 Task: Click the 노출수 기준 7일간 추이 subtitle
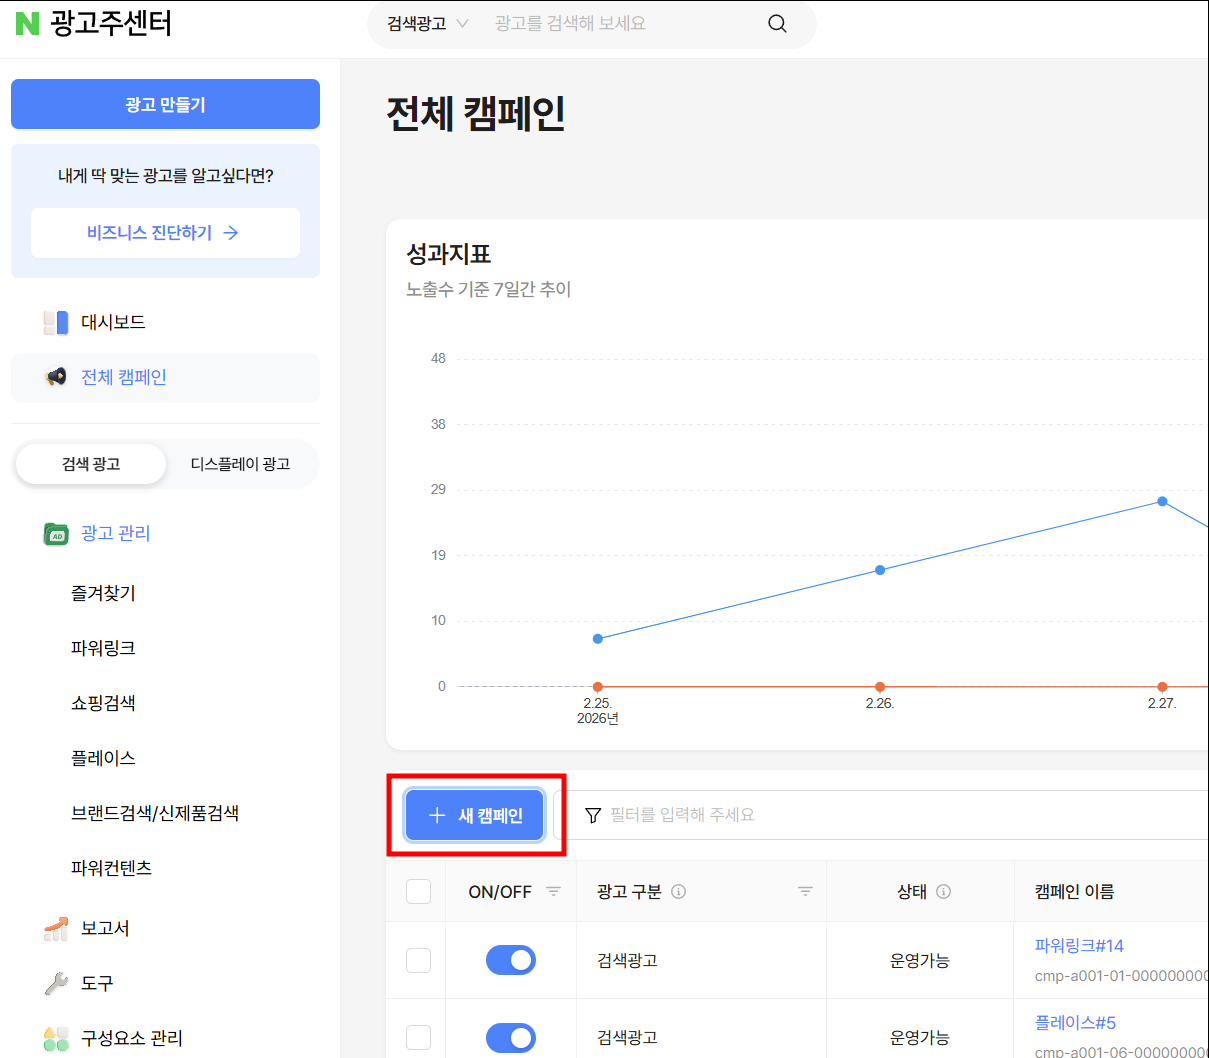pos(488,290)
